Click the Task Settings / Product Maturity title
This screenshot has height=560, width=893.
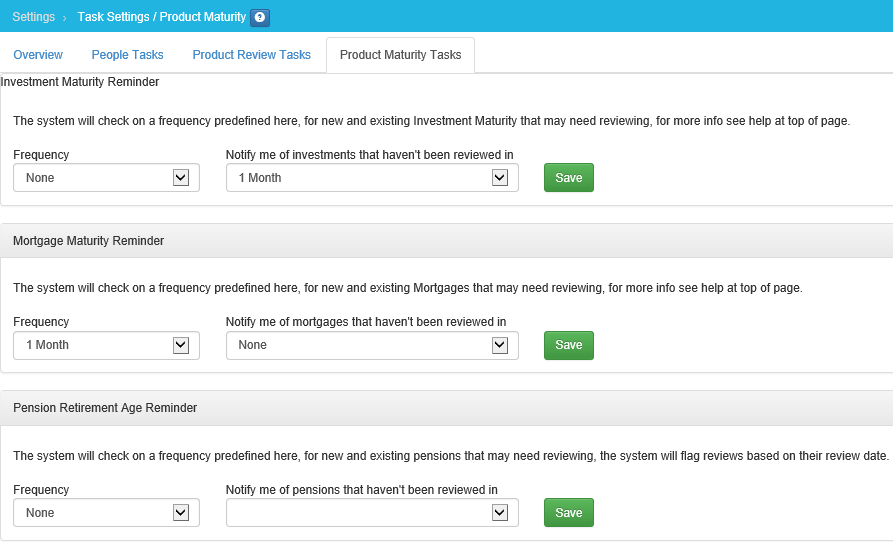[161, 17]
